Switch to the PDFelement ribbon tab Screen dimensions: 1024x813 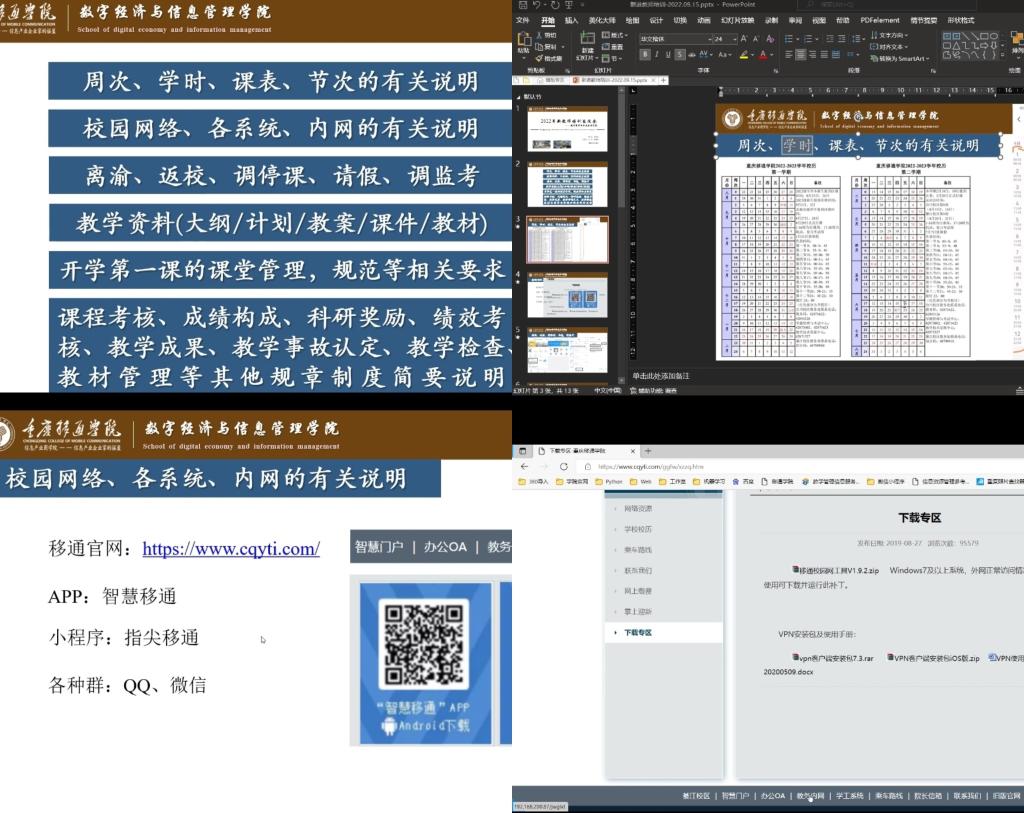(879, 20)
